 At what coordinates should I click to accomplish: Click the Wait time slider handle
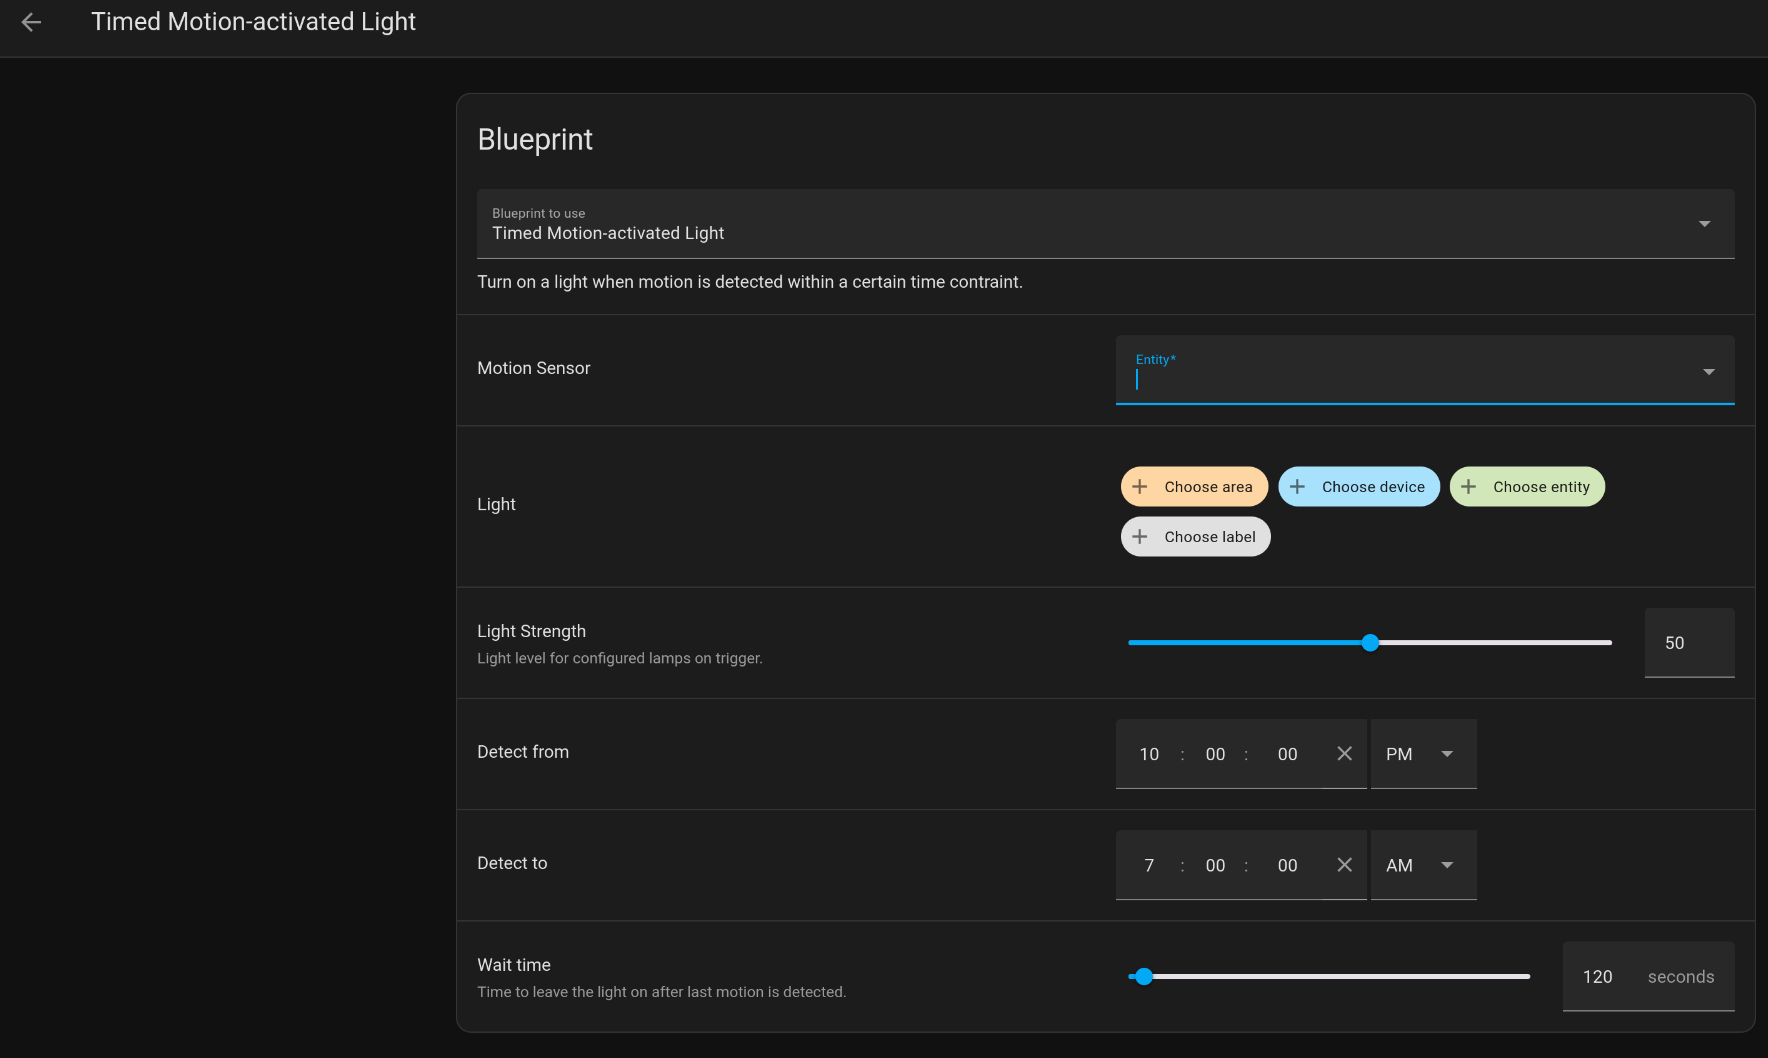click(1144, 977)
